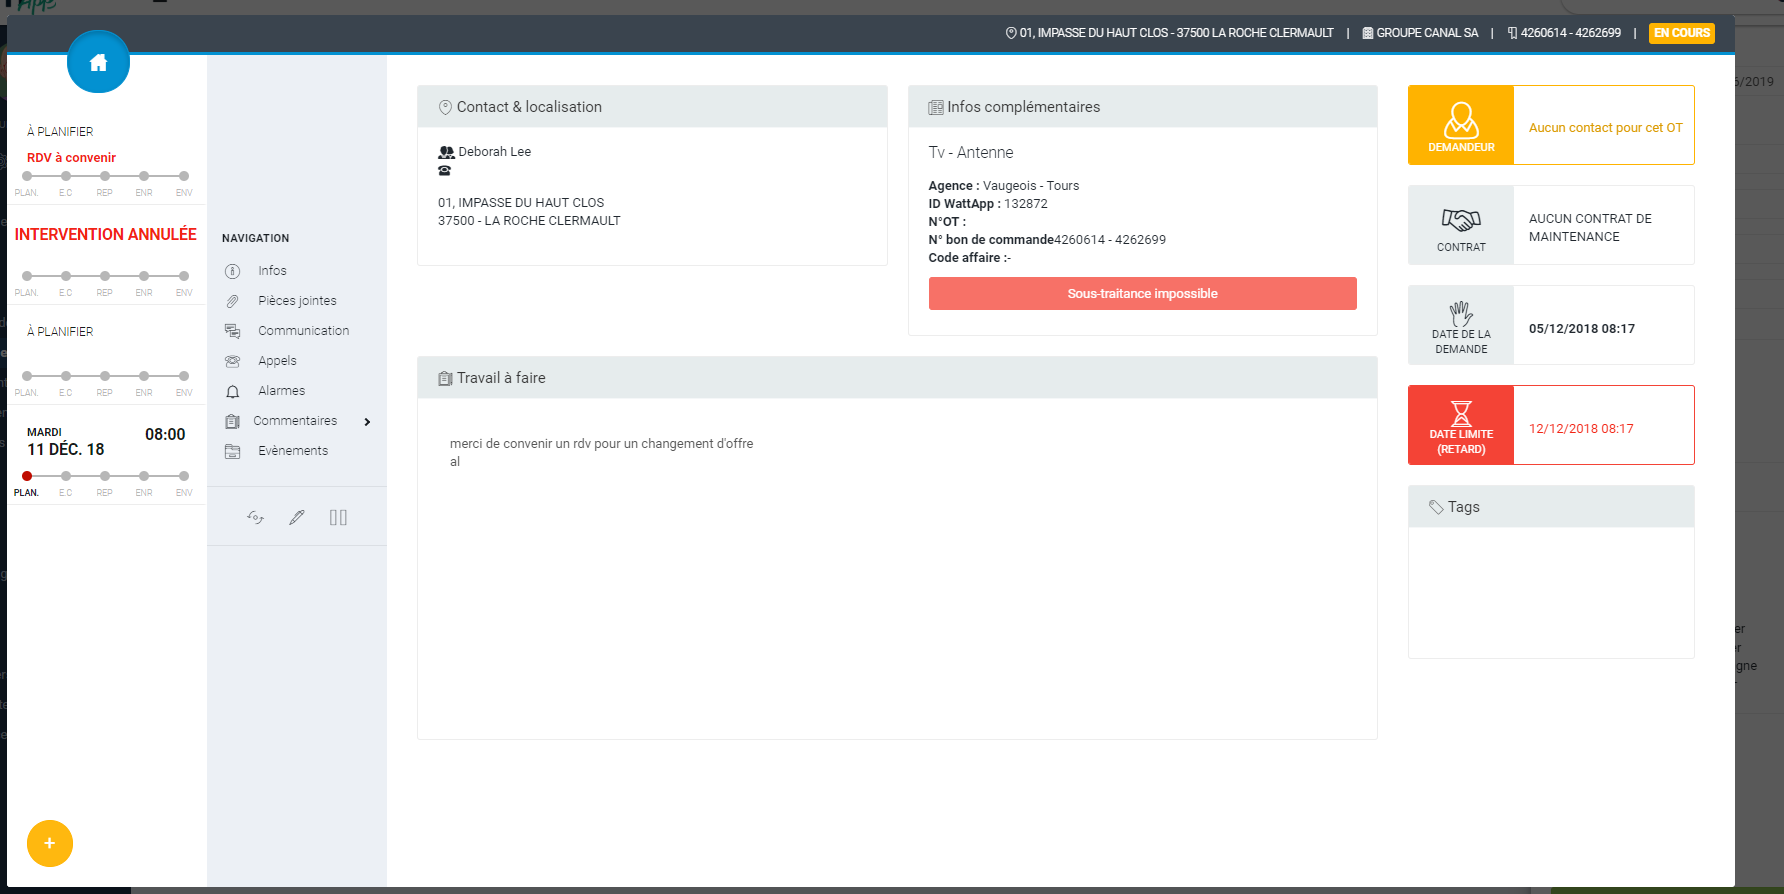Go to the Communication section
This screenshot has width=1784, height=894.
coord(303,331)
